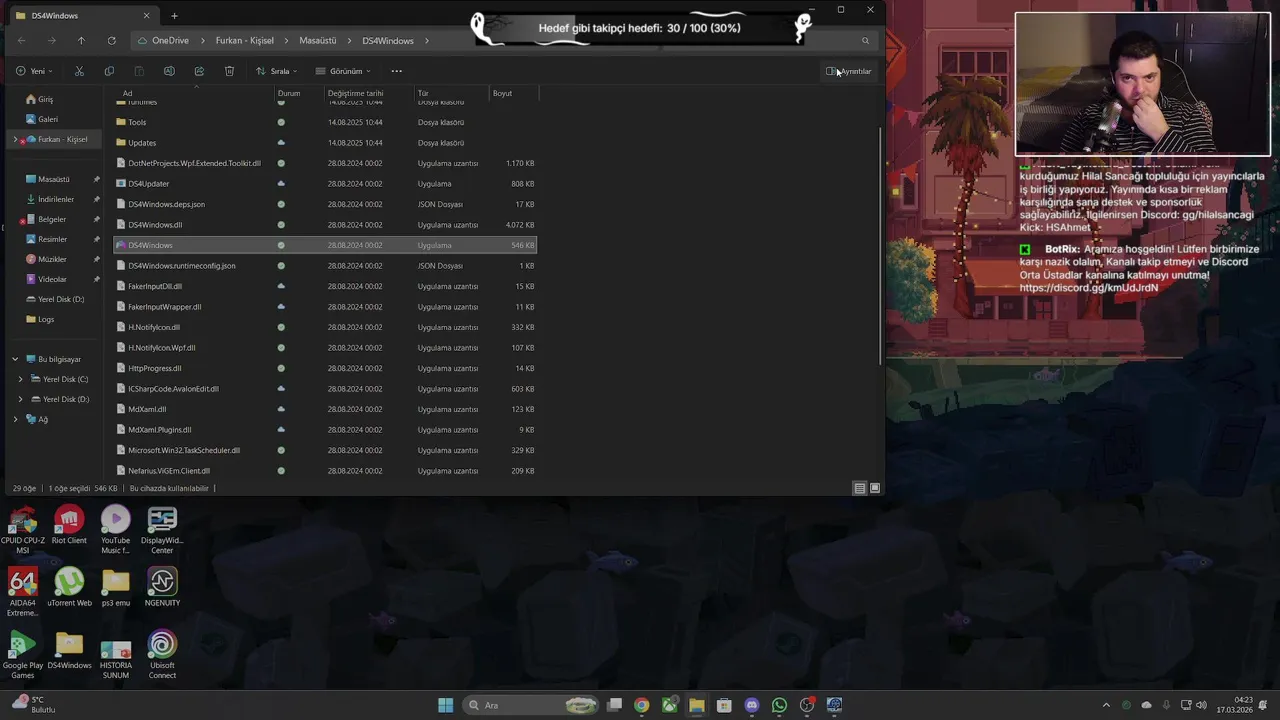The image size is (1280, 720).
Task: Sort by the Ad column header
Action: (x=194, y=93)
